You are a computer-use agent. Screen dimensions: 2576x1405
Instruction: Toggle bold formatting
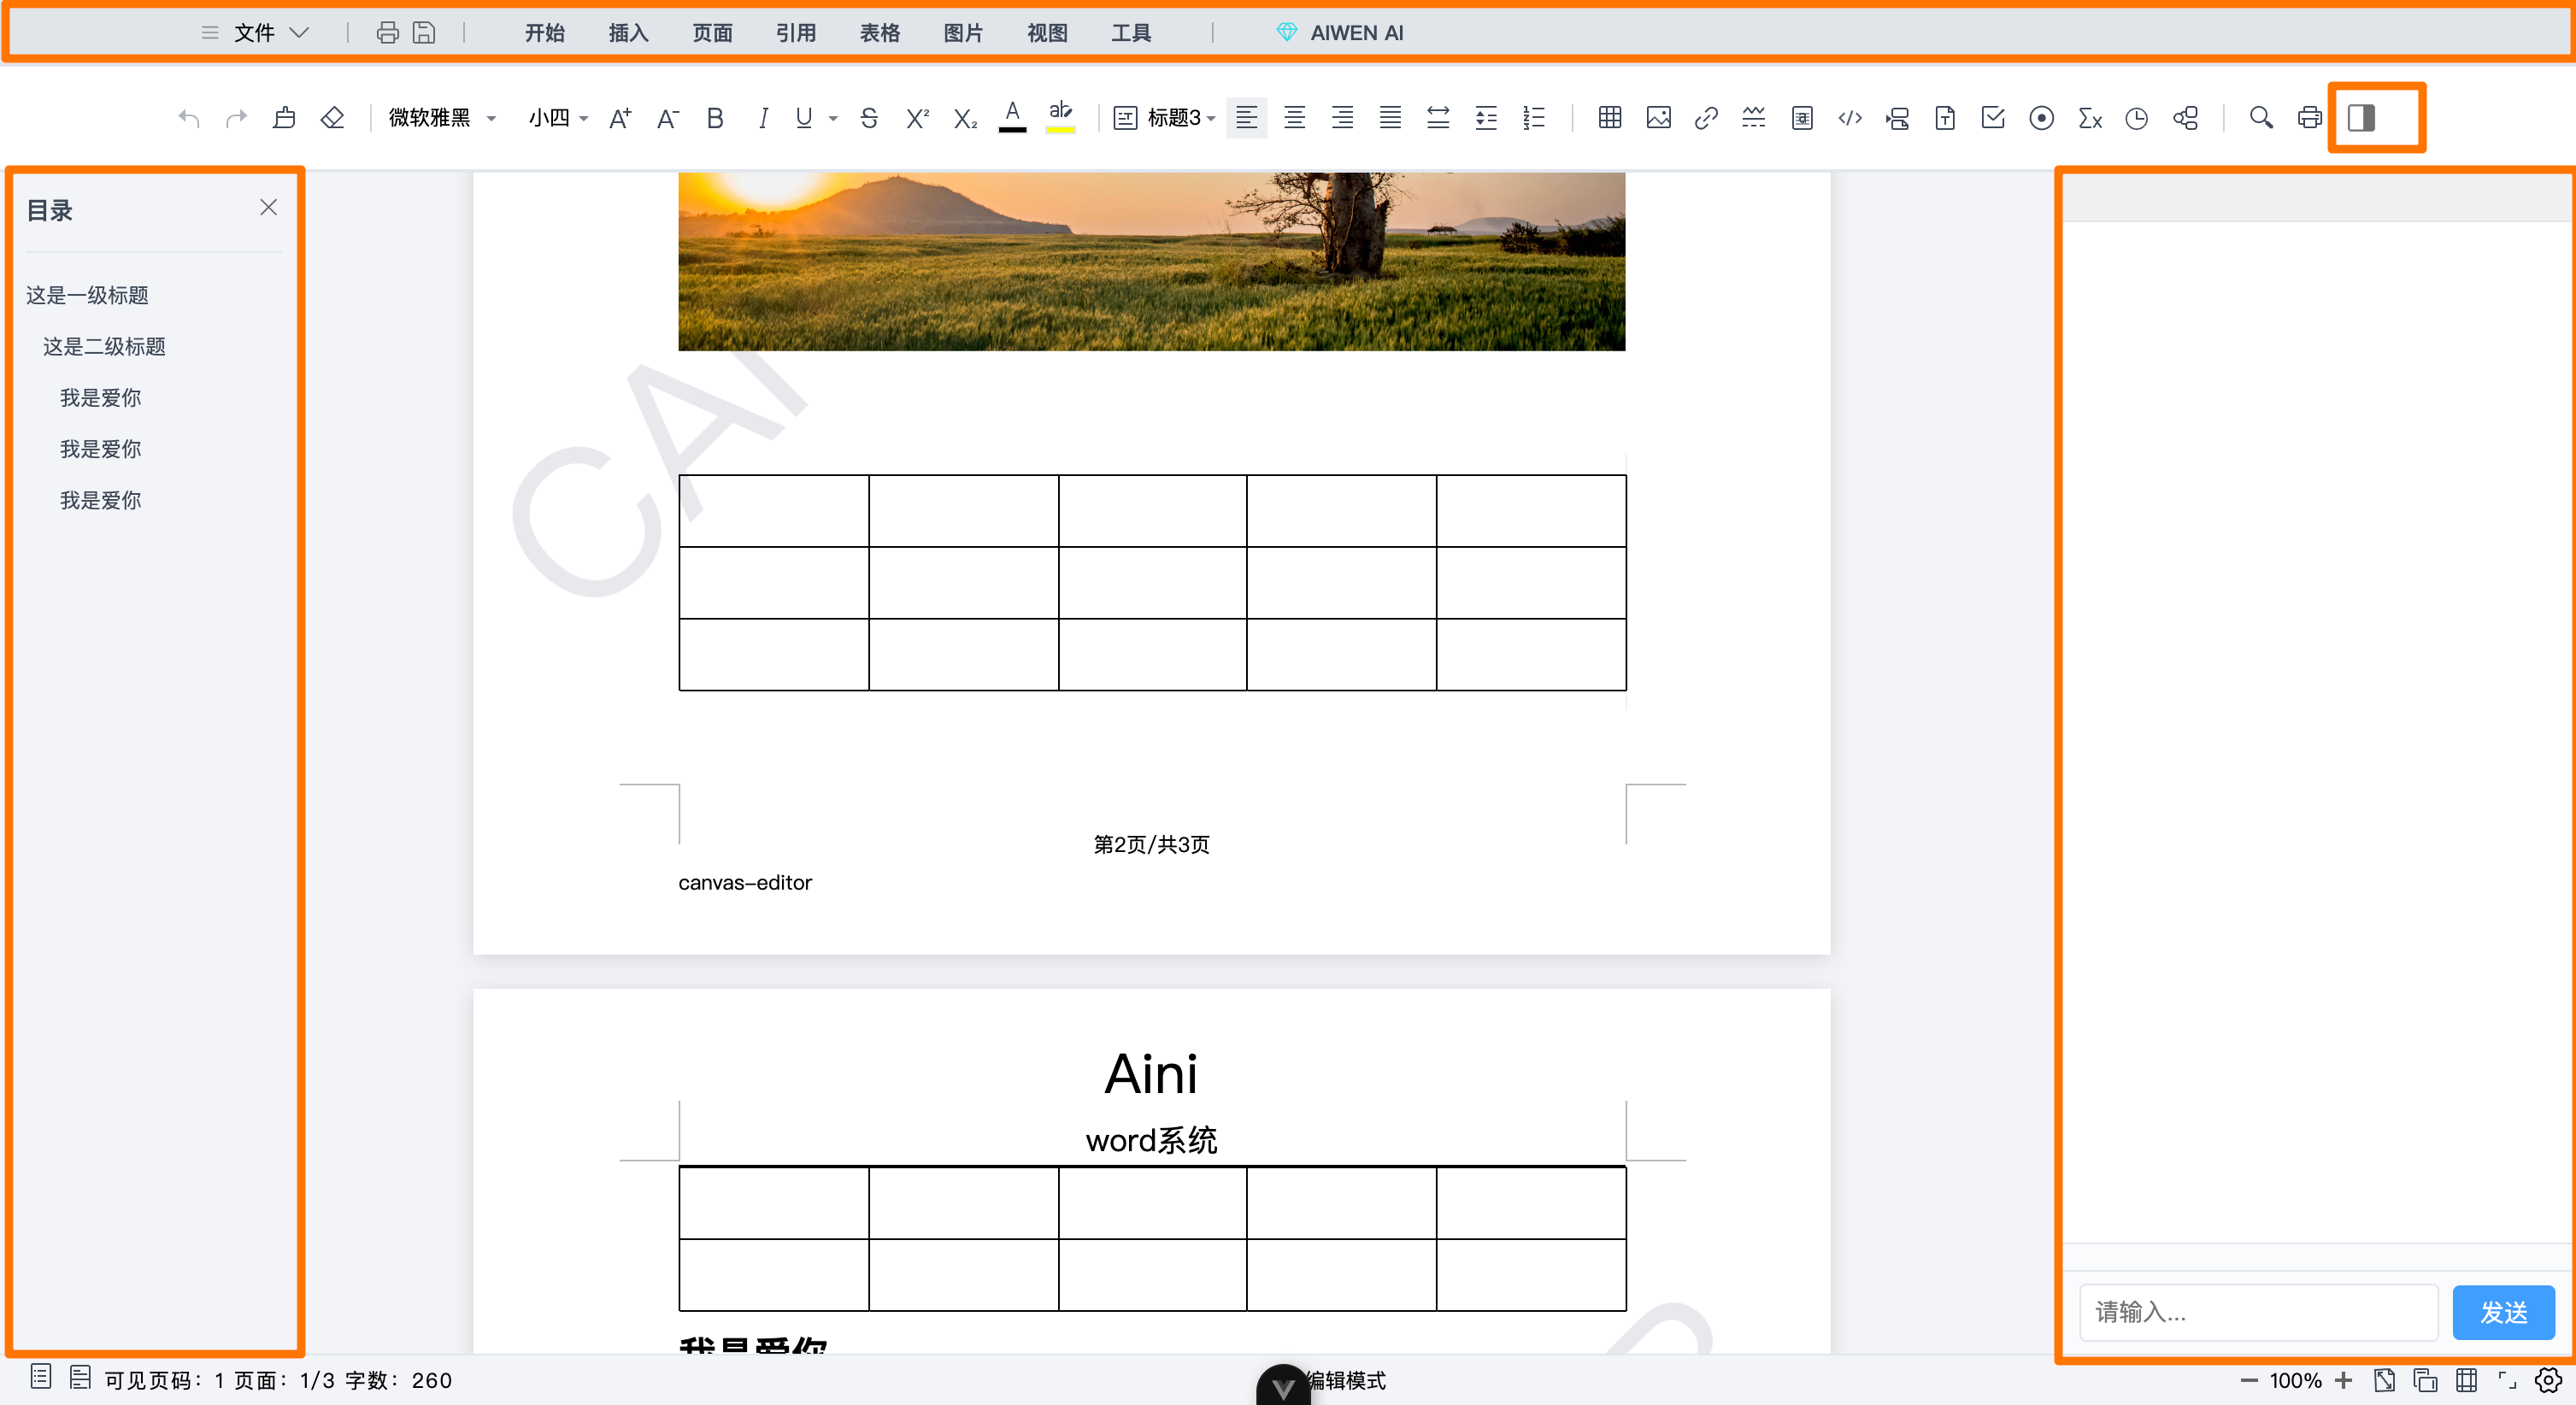[714, 118]
